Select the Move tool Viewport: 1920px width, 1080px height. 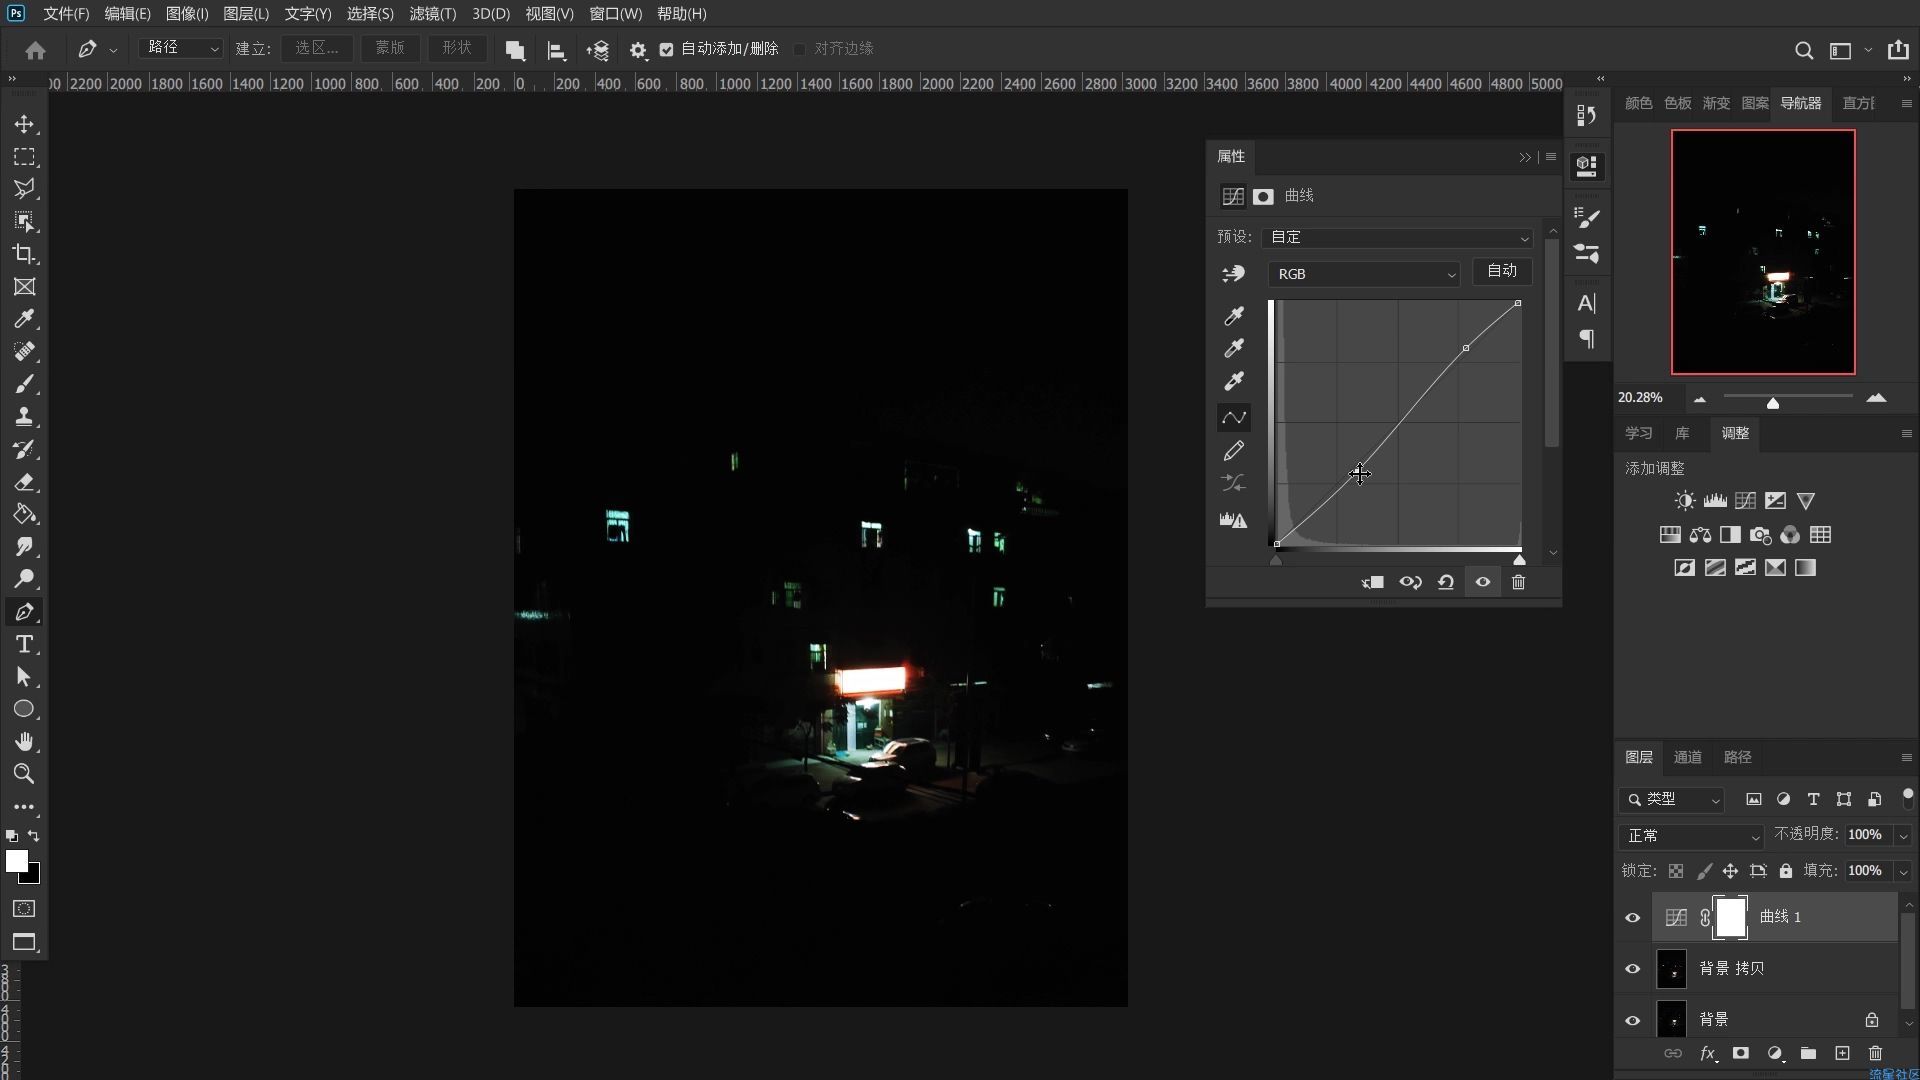(x=24, y=124)
